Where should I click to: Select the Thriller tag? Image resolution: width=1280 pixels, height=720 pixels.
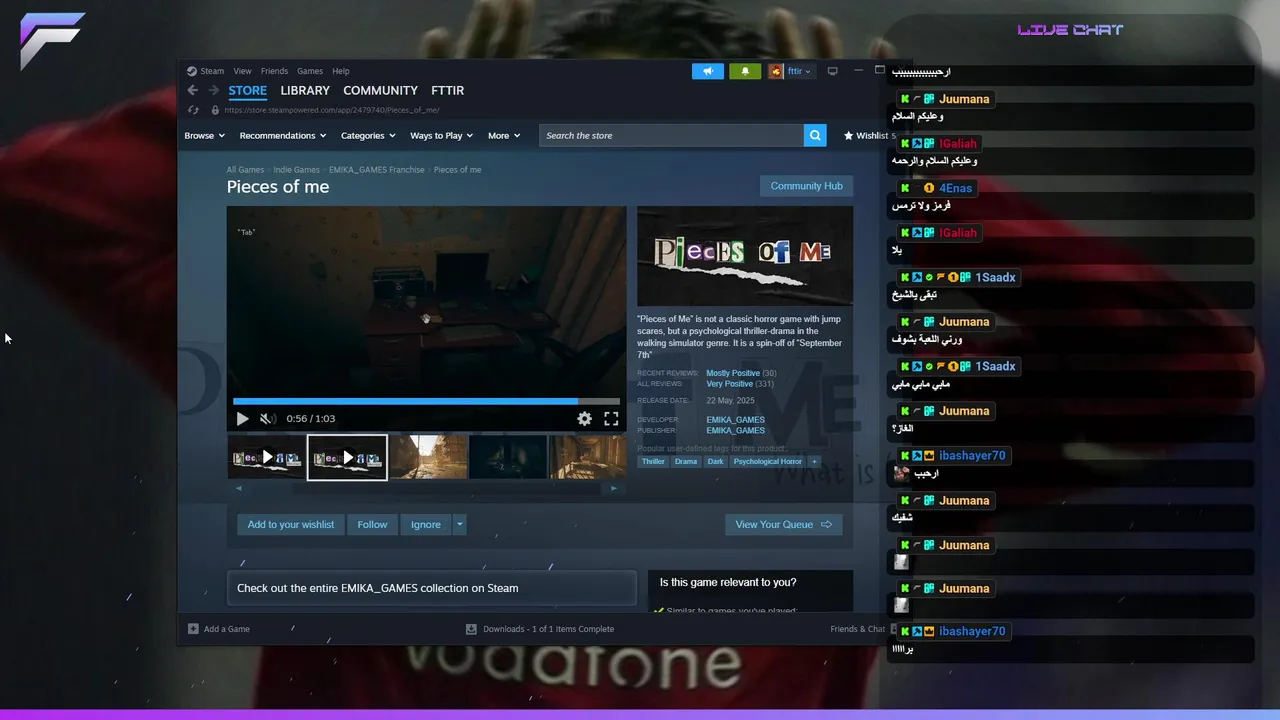click(x=653, y=461)
